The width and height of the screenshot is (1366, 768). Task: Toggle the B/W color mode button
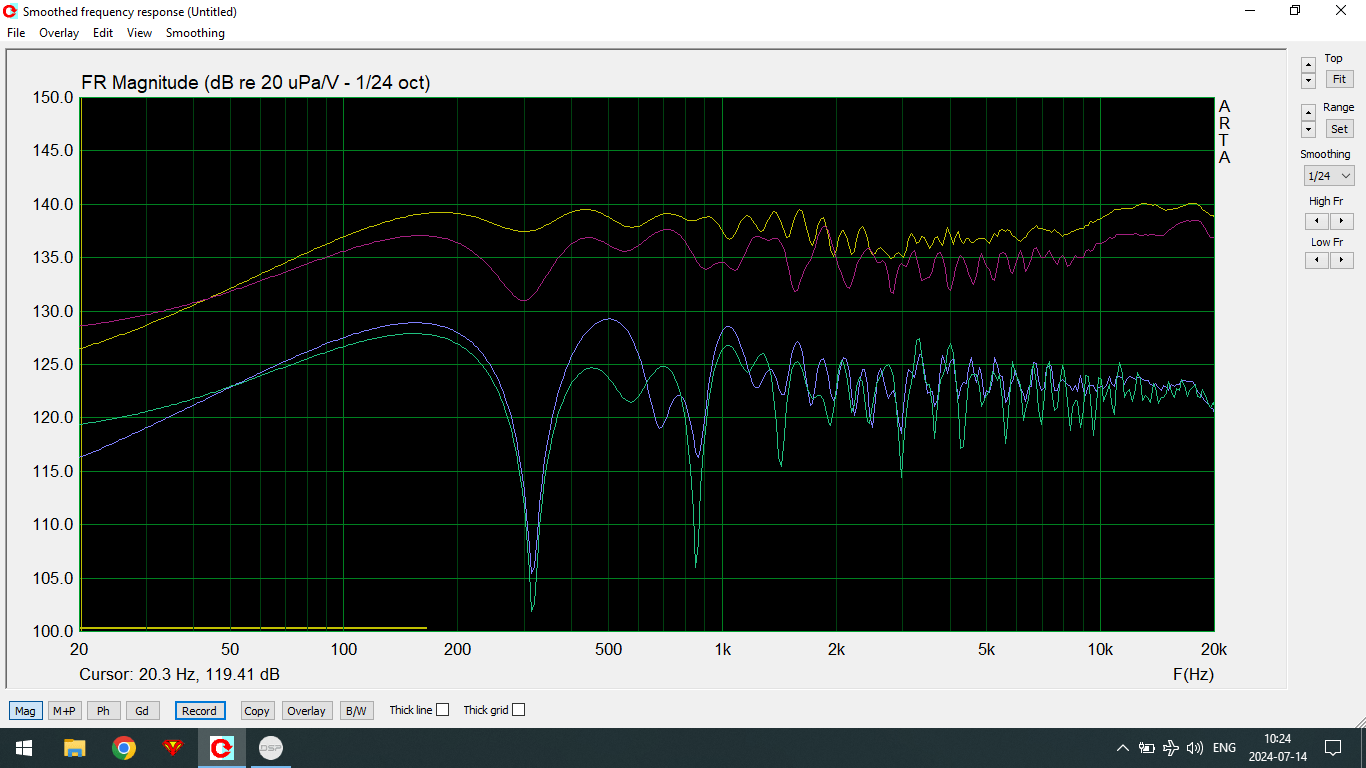(x=355, y=711)
